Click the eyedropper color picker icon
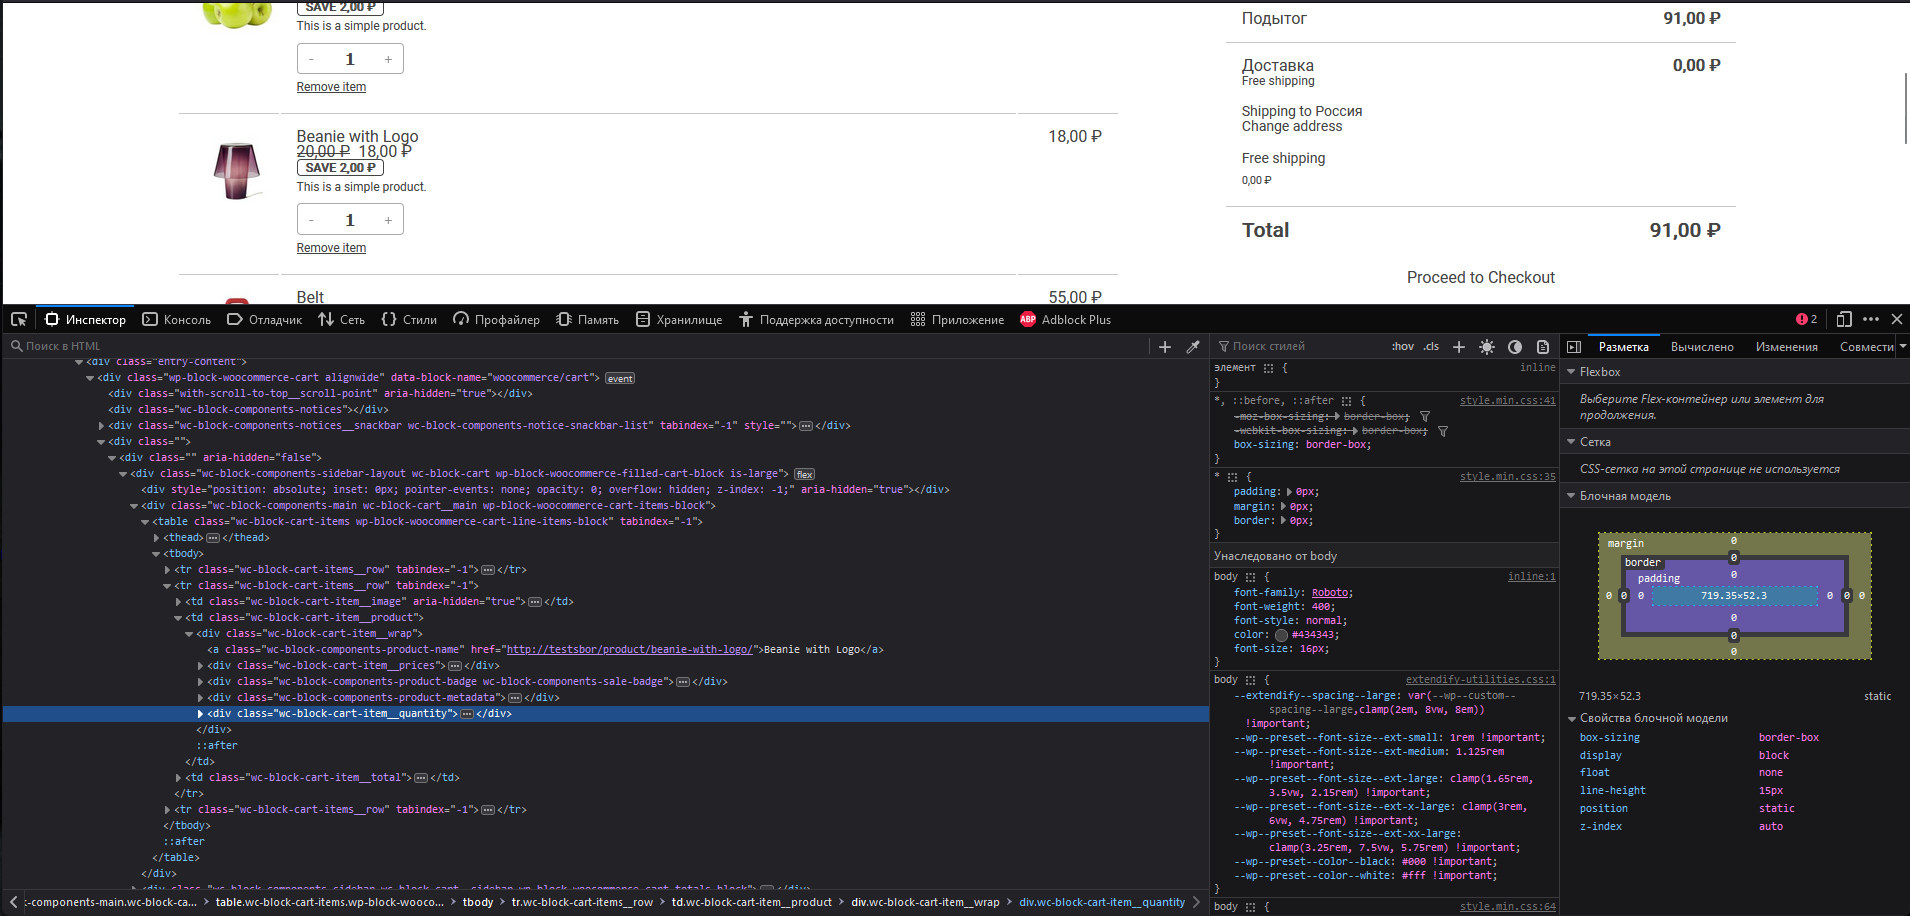 pyautogui.click(x=1192, y=347)
